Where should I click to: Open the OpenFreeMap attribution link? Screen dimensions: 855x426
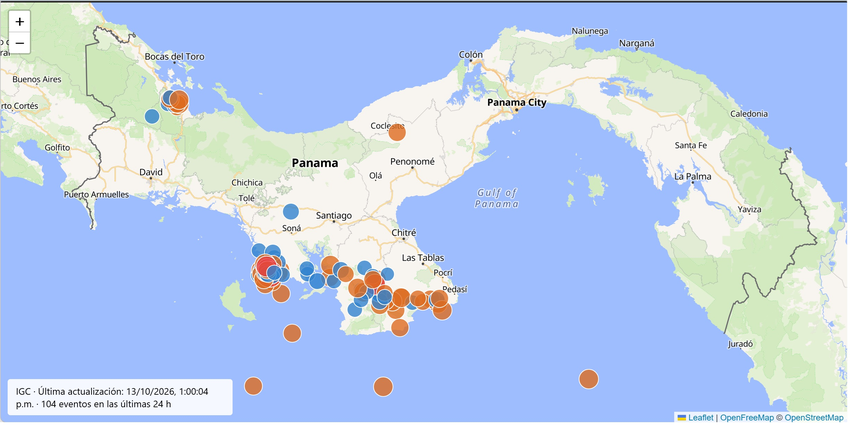pos(747,418)
